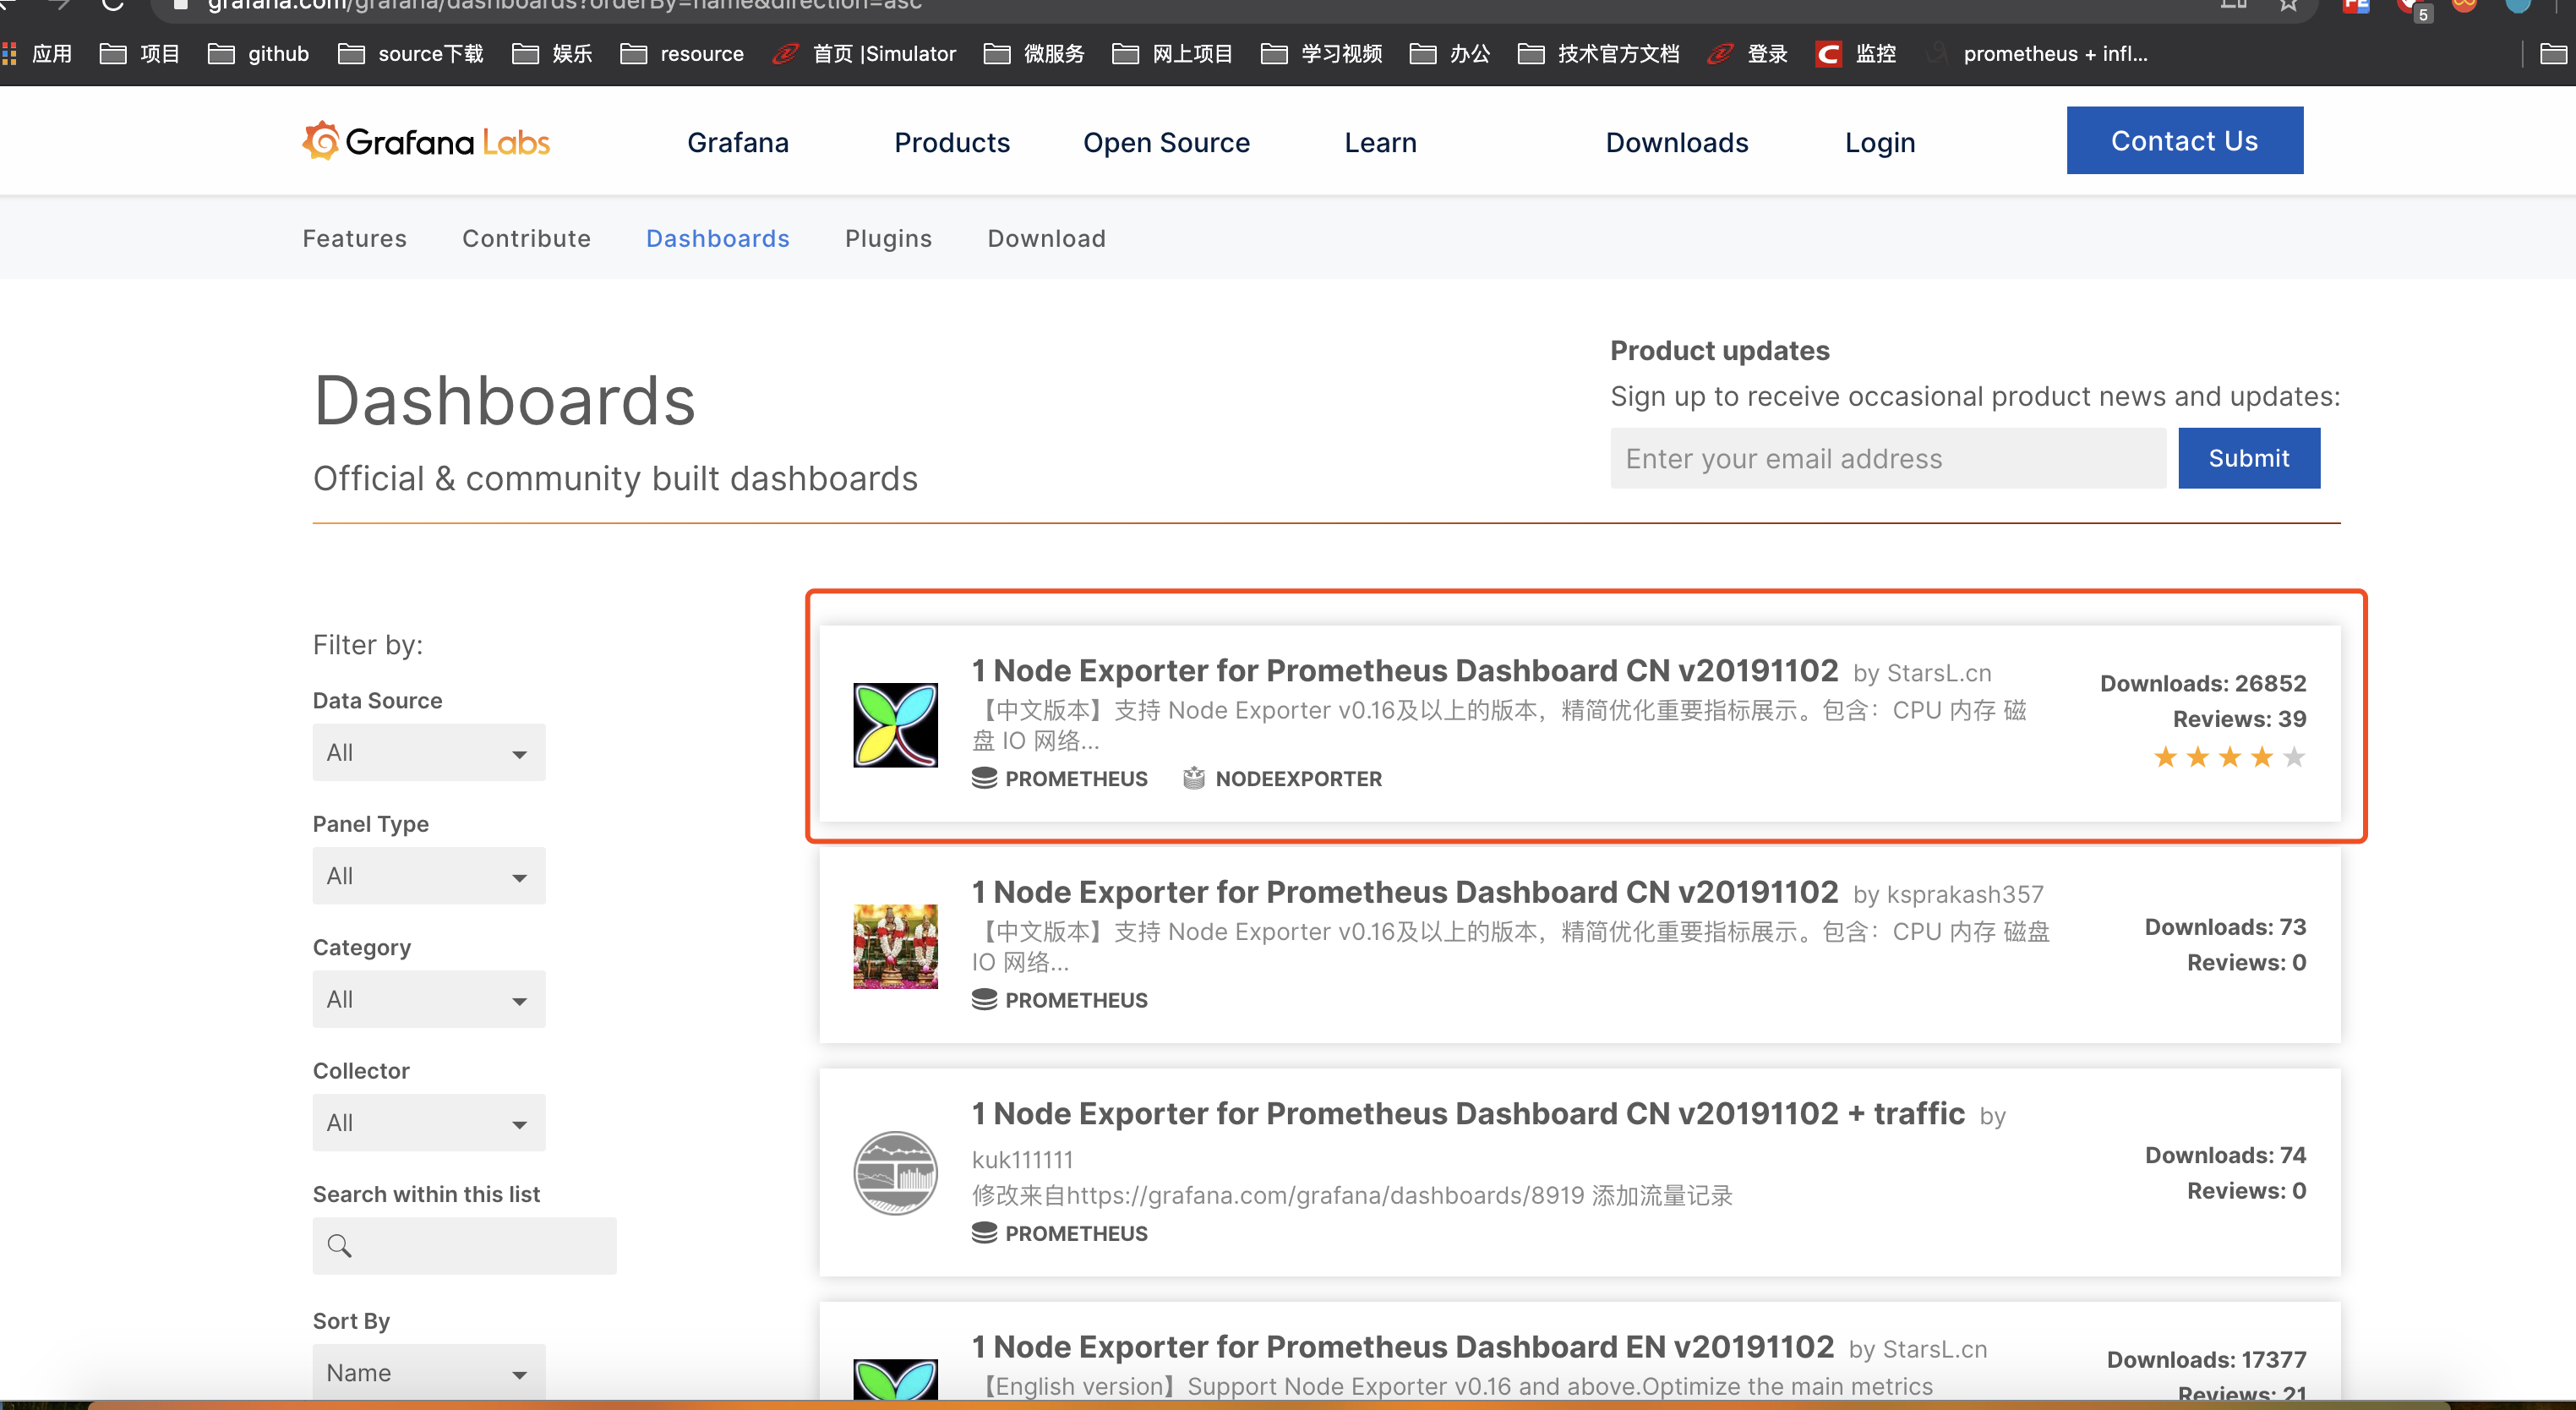Click the email address input field
Image resolution: width=2576 pixels, height=1410 pixels.
1886,458
